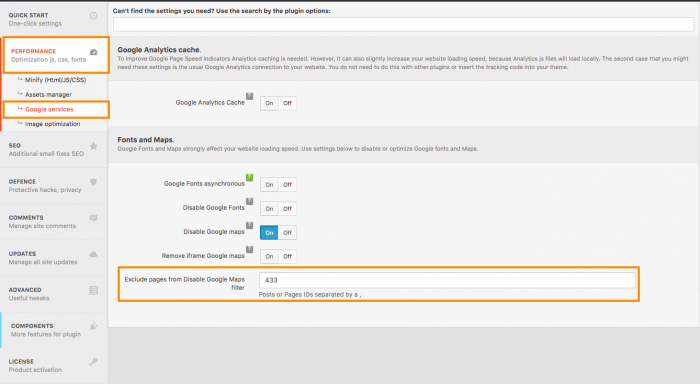Image resolution: width=700 pixels, height=384 pixels.
Task: Turn Google Analytics Cache Off
Action: tap(287, 103)
